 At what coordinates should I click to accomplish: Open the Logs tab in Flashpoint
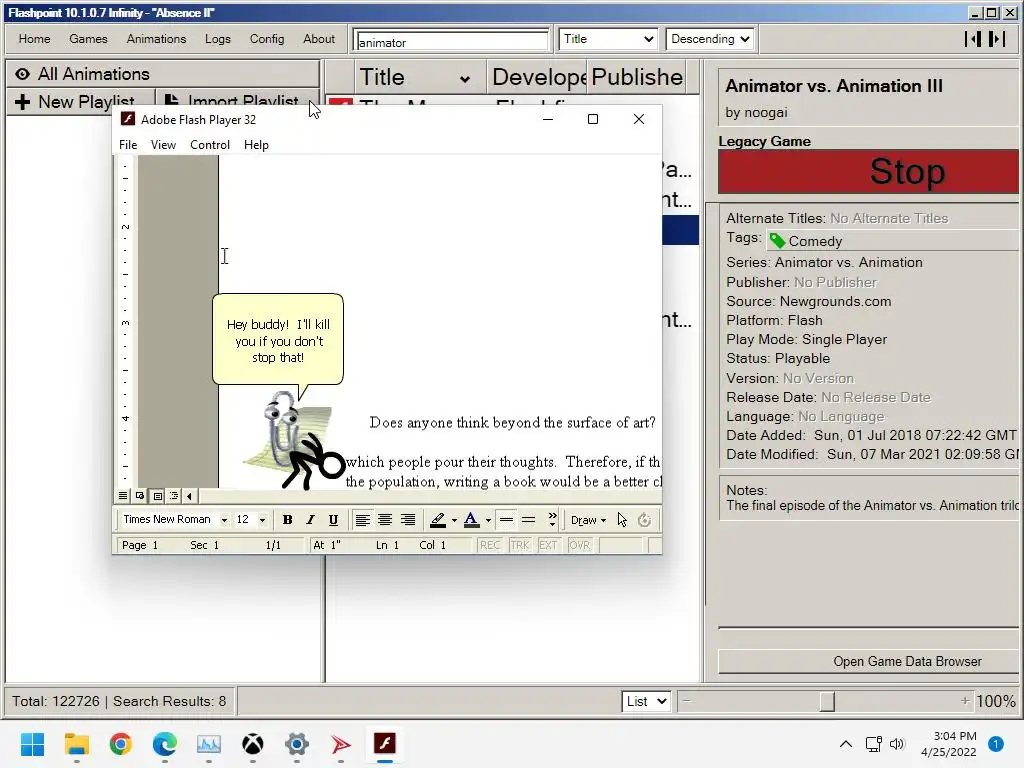pyautogui.click(x=217, y=39)
